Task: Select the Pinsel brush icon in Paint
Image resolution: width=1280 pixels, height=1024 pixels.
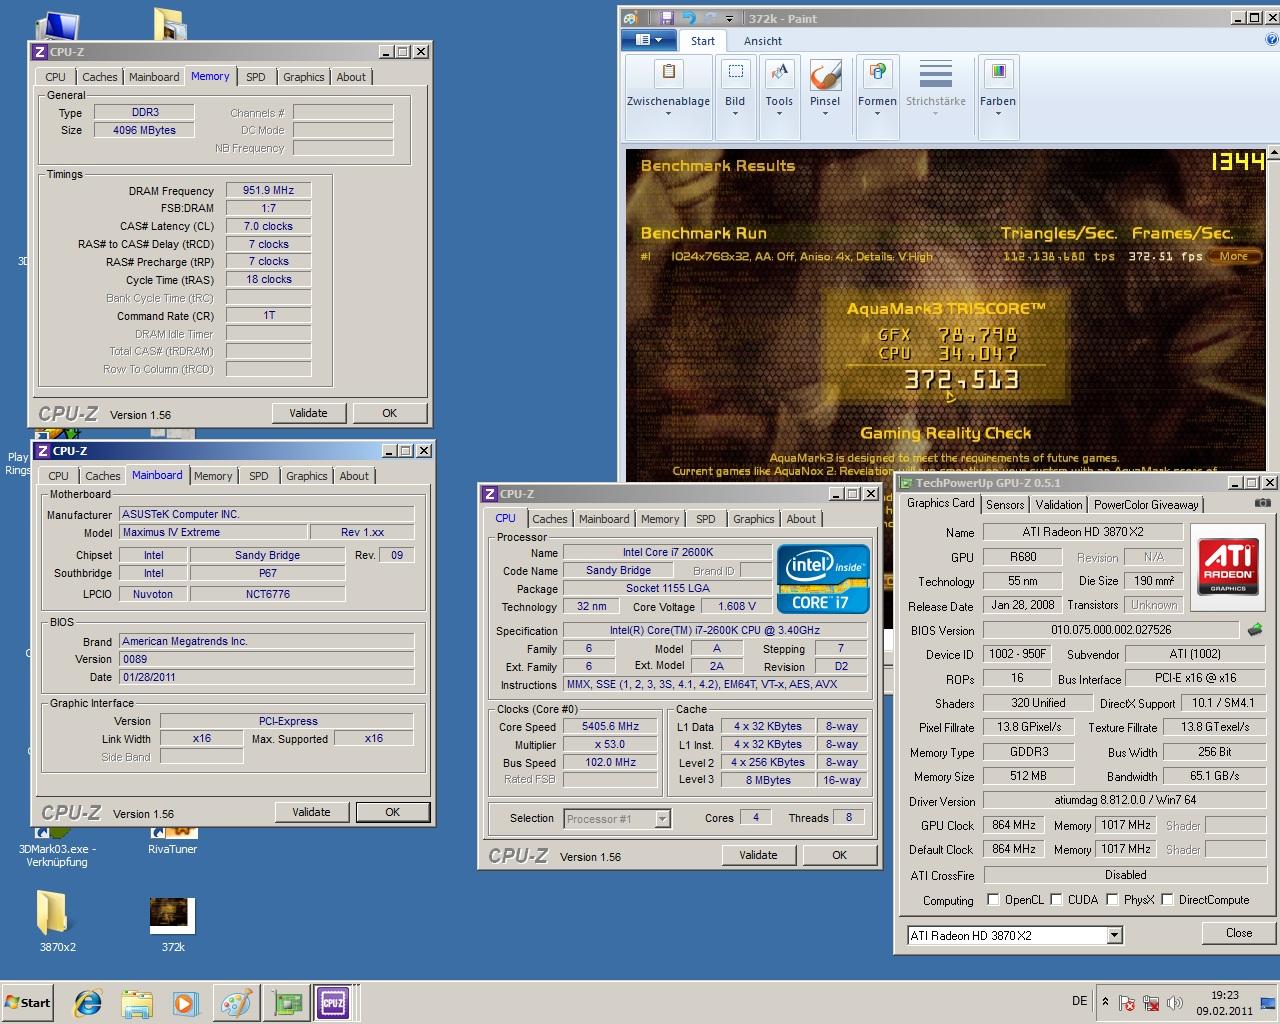Action: pyautogui.click(x=825, y=75)
